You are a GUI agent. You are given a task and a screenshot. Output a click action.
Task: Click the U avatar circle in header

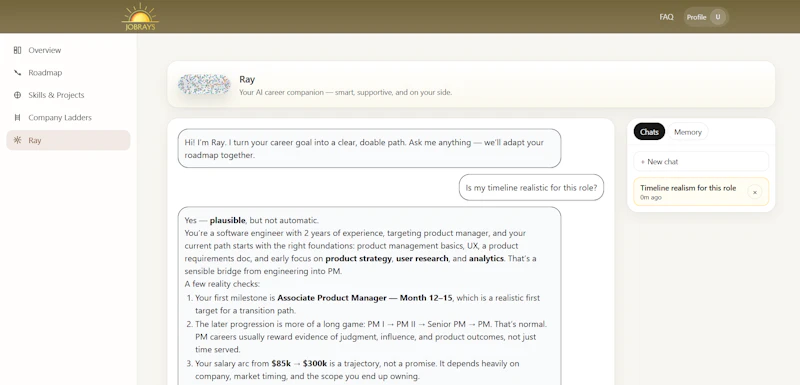(x=718, y=17)
